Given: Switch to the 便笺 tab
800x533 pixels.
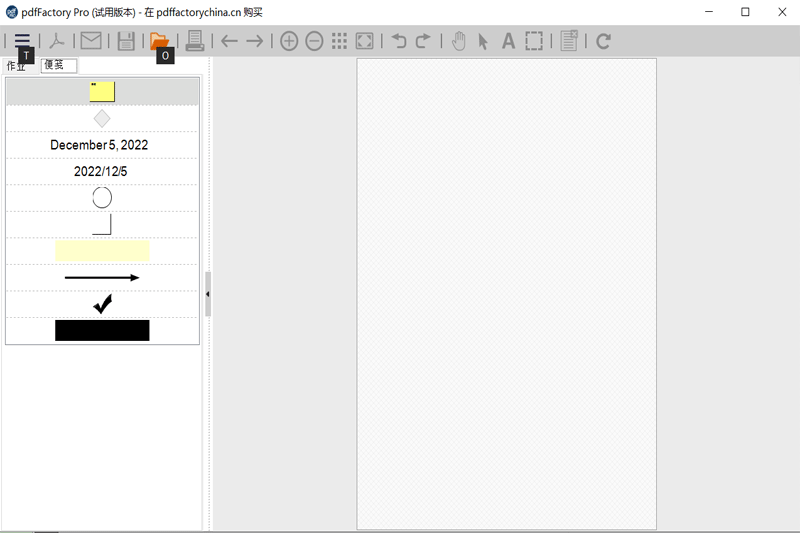Looking at the screenshot, I should tap(58, 65).
